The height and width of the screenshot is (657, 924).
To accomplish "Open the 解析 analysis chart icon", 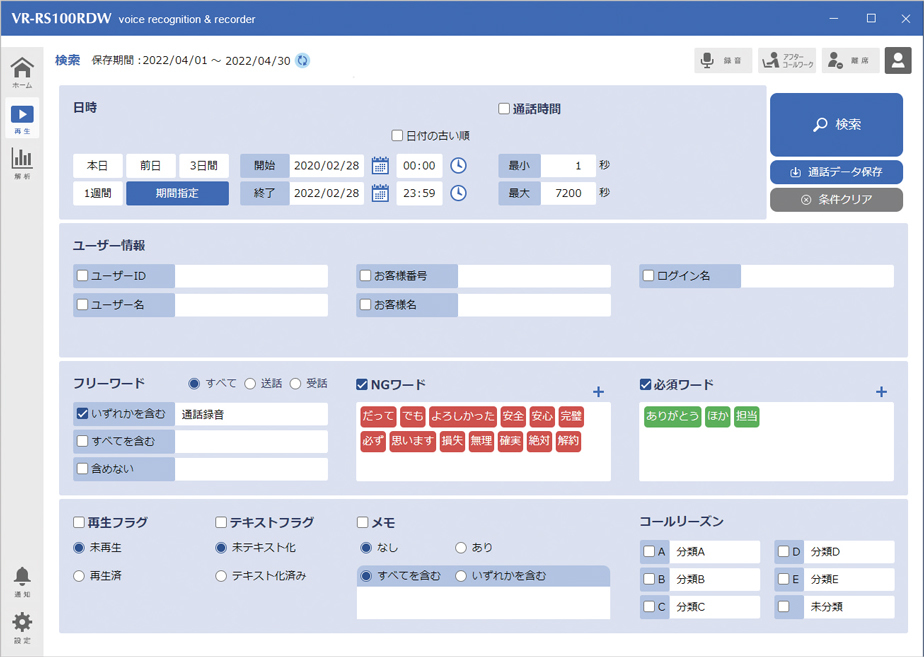I will [x=21, y=161].
